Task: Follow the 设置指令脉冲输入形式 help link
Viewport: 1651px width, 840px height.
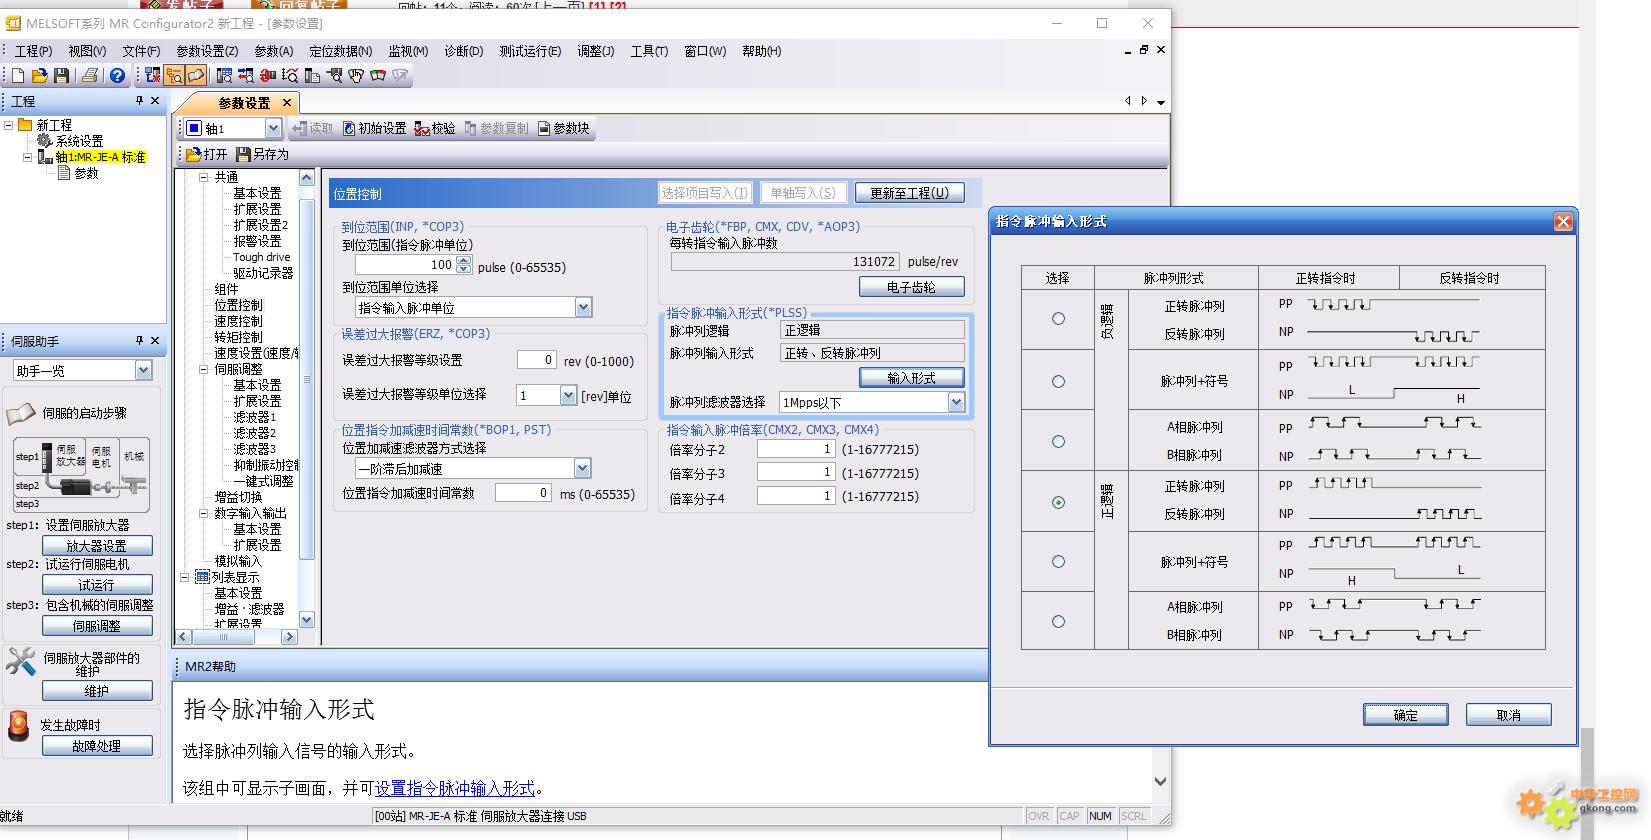Action: [455, 788]
